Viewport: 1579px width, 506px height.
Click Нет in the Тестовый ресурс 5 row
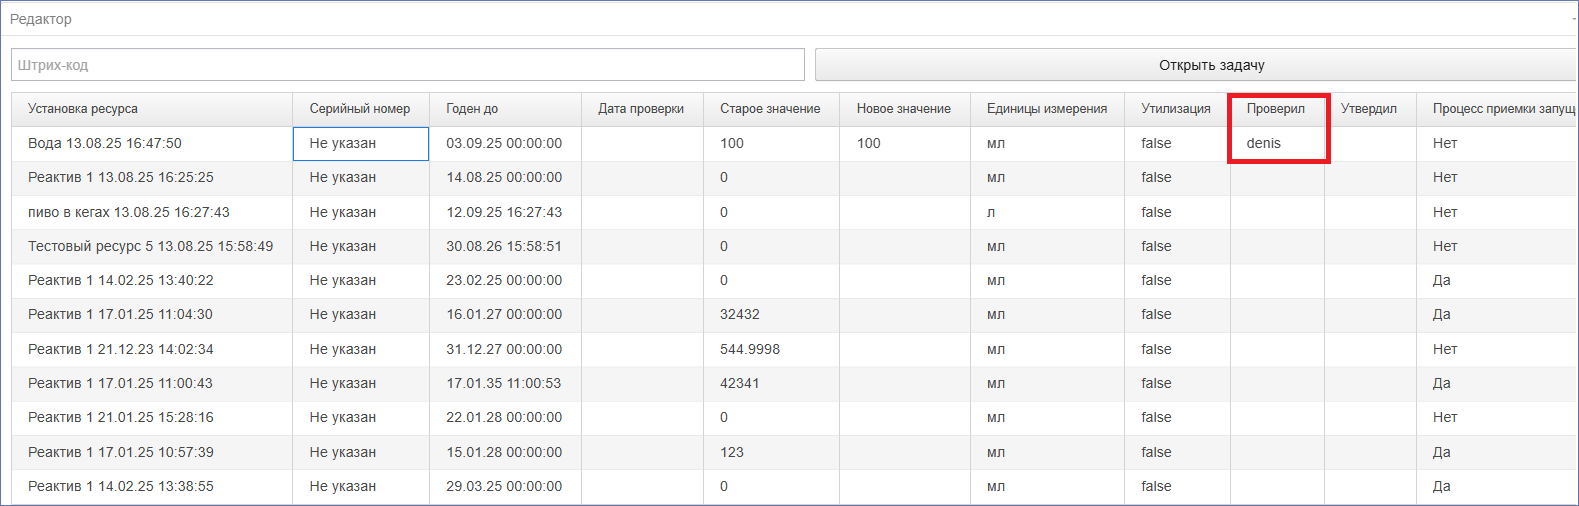[x=1497, y=246]
